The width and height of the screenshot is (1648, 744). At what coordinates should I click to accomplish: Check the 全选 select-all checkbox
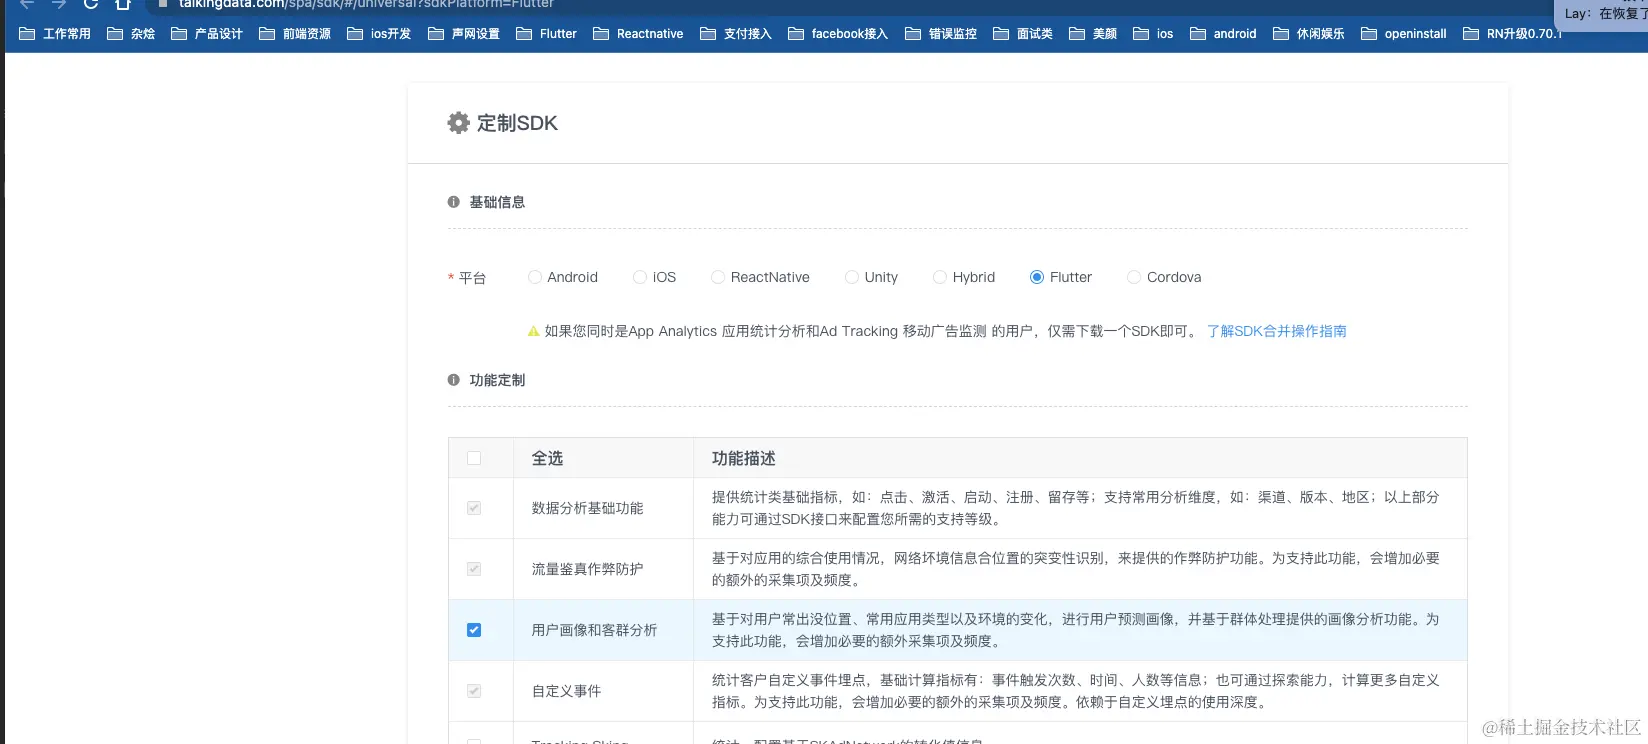(474, 458)
